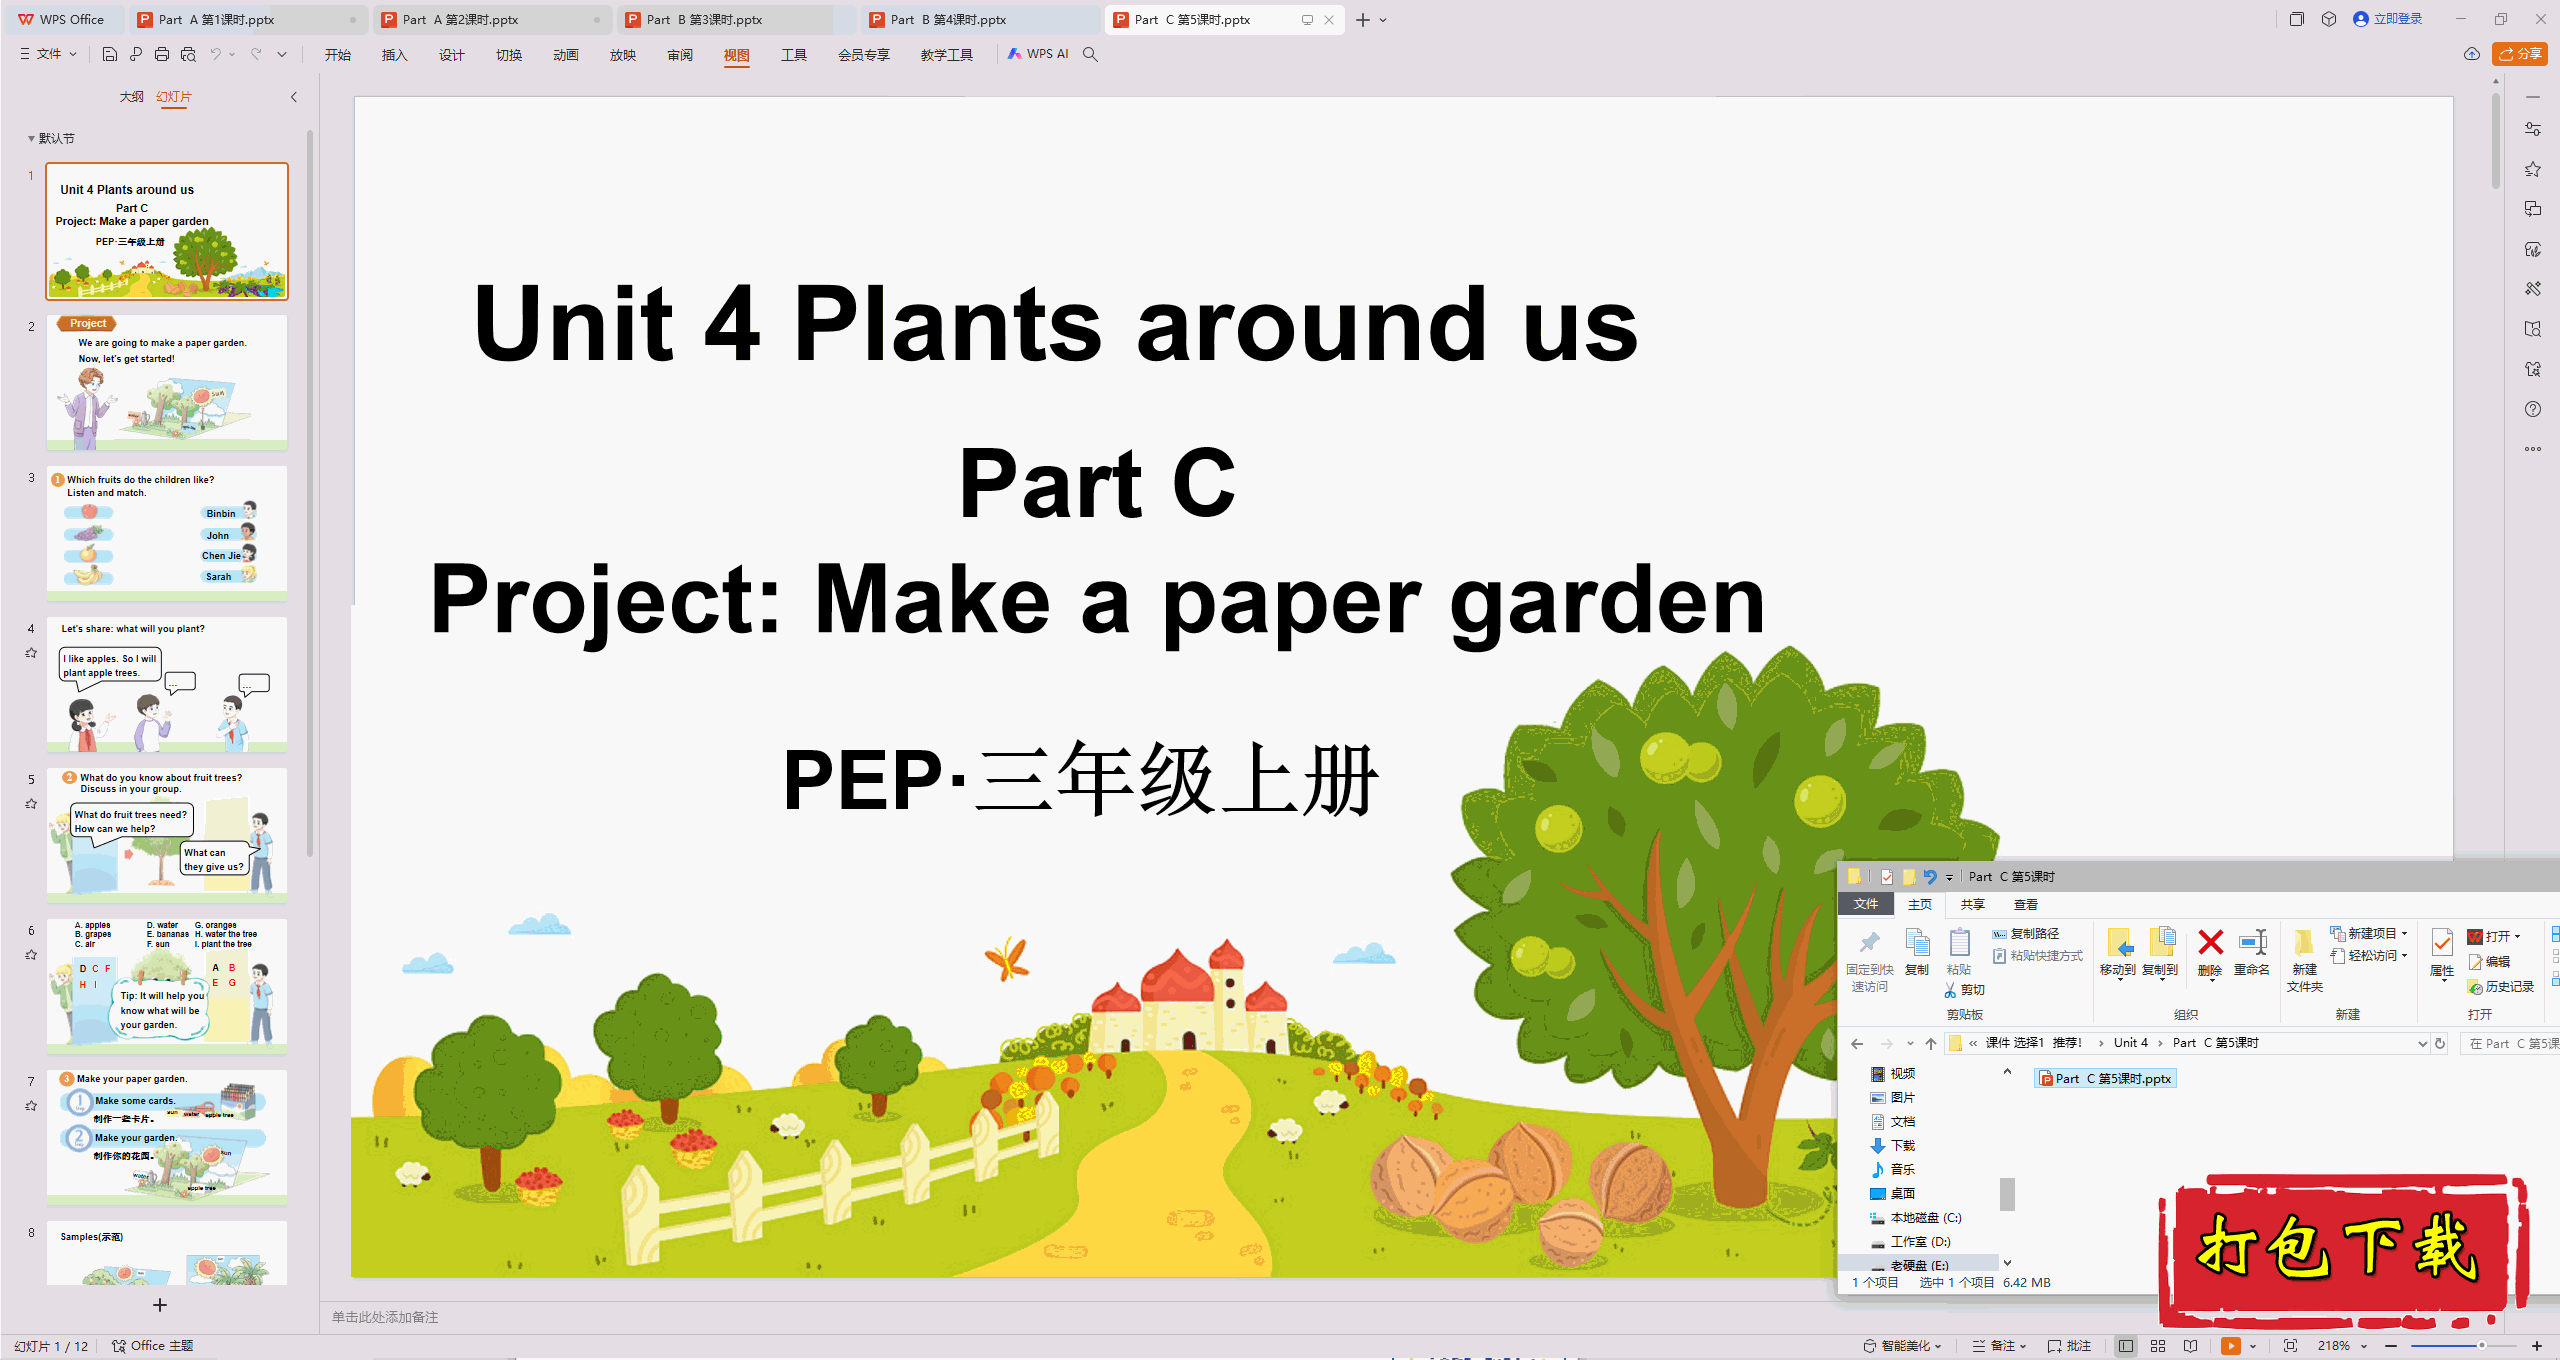Open dropdown beside new tab plus
This screenshot has height=1360, width=2560.
1383,20
